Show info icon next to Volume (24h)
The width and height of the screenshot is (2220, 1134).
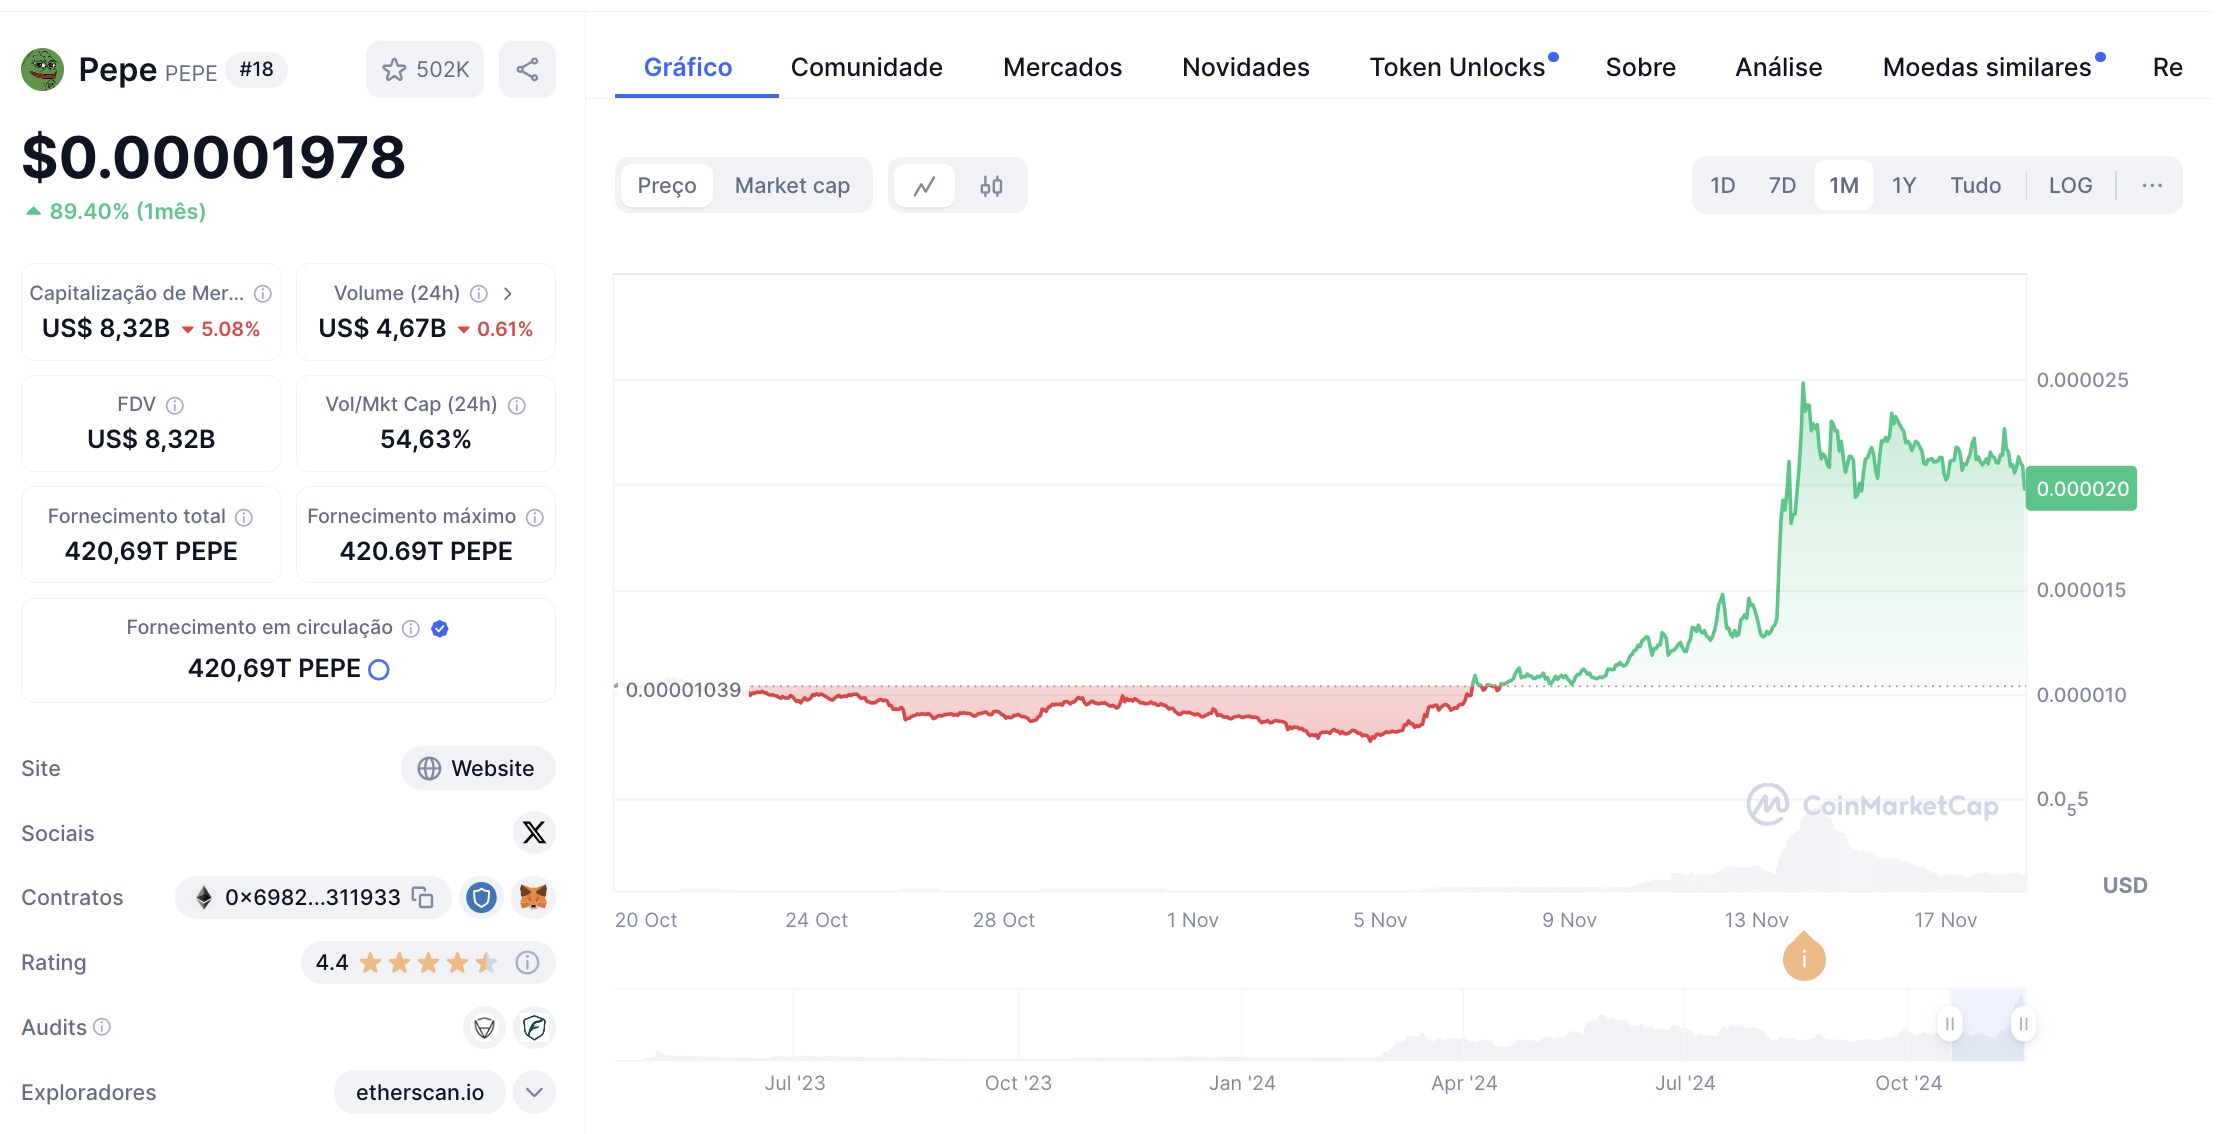point(479,293)
